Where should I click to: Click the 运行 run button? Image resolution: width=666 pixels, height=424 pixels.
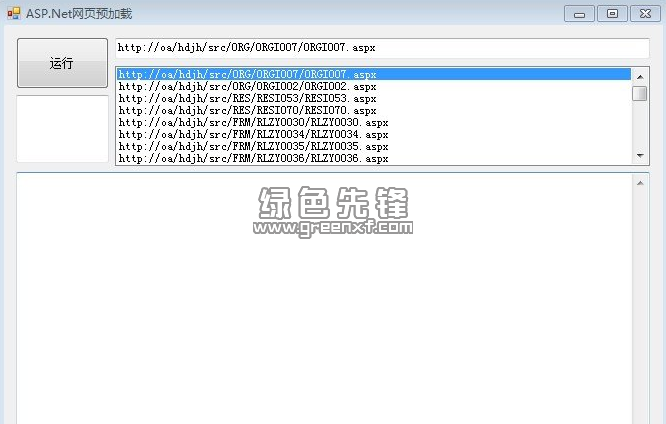click(x=62, y=63)
